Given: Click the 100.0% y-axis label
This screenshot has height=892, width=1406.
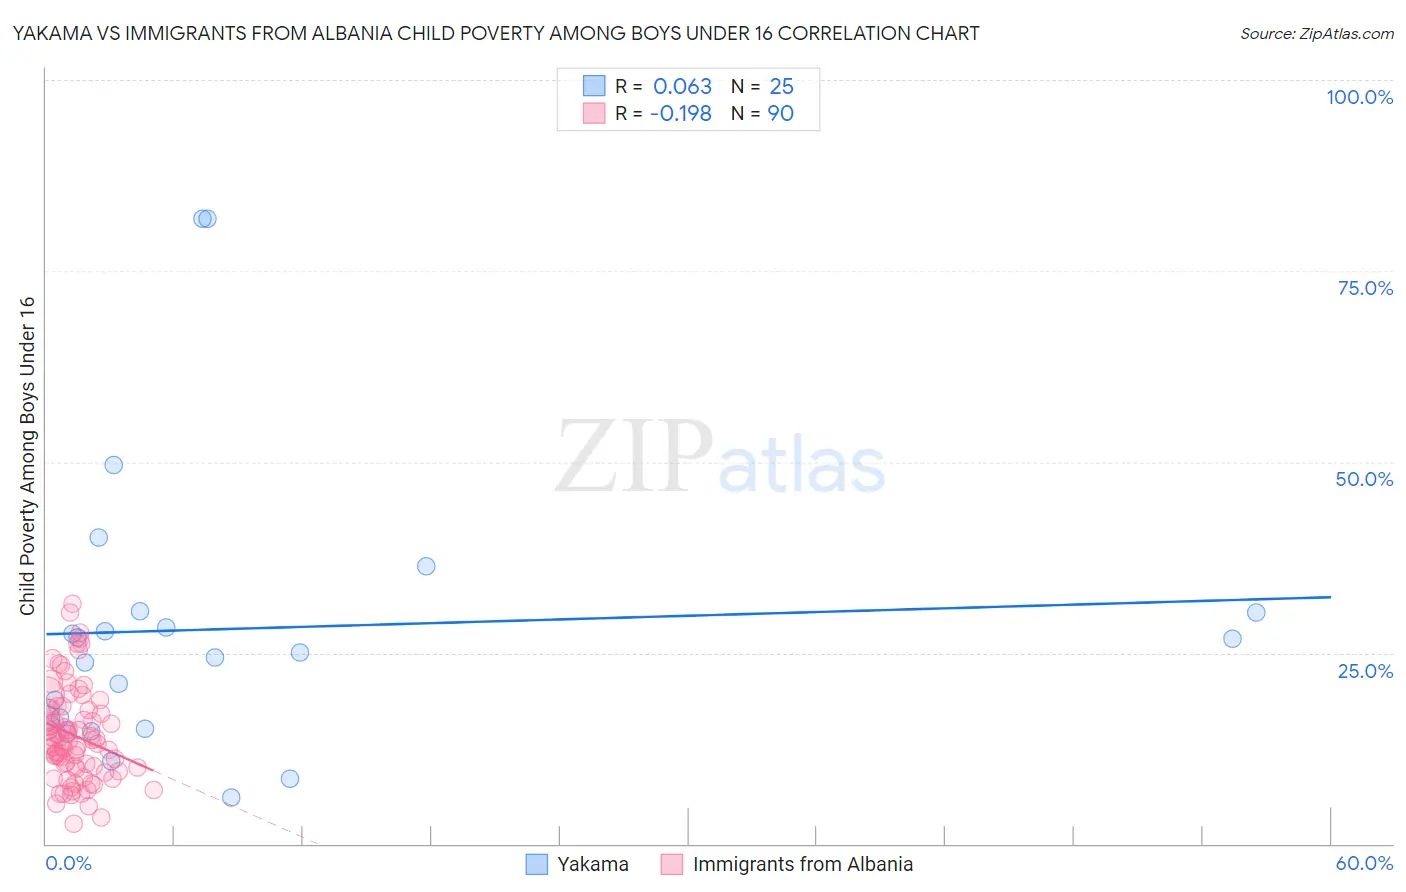Looking at the screenshot, I should 1360,97.
